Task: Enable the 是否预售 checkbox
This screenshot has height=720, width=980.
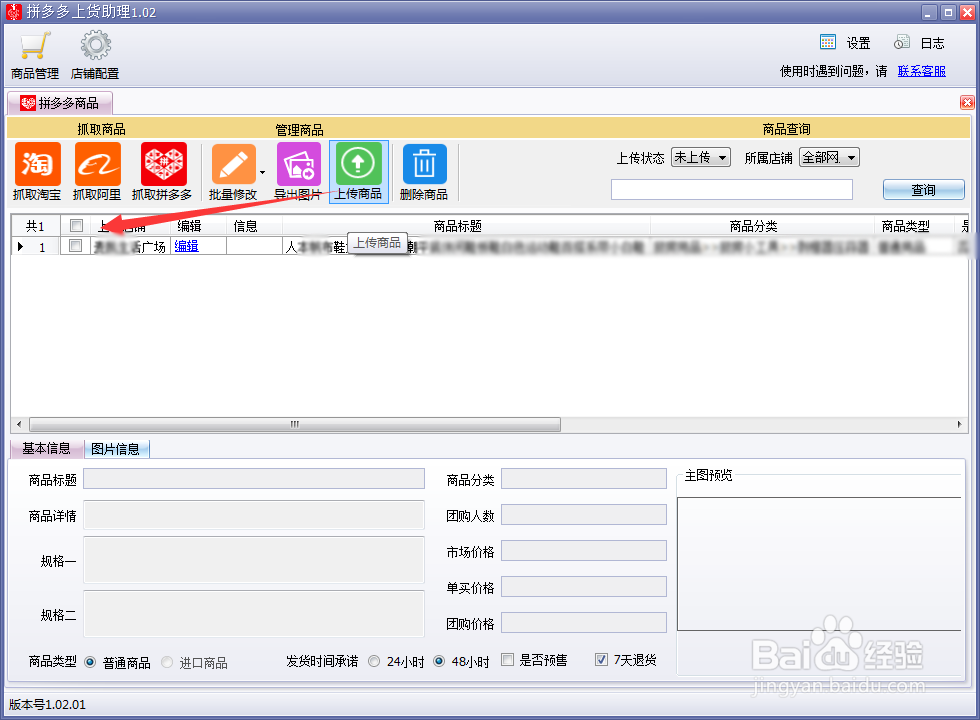Action: coord(508,660)
